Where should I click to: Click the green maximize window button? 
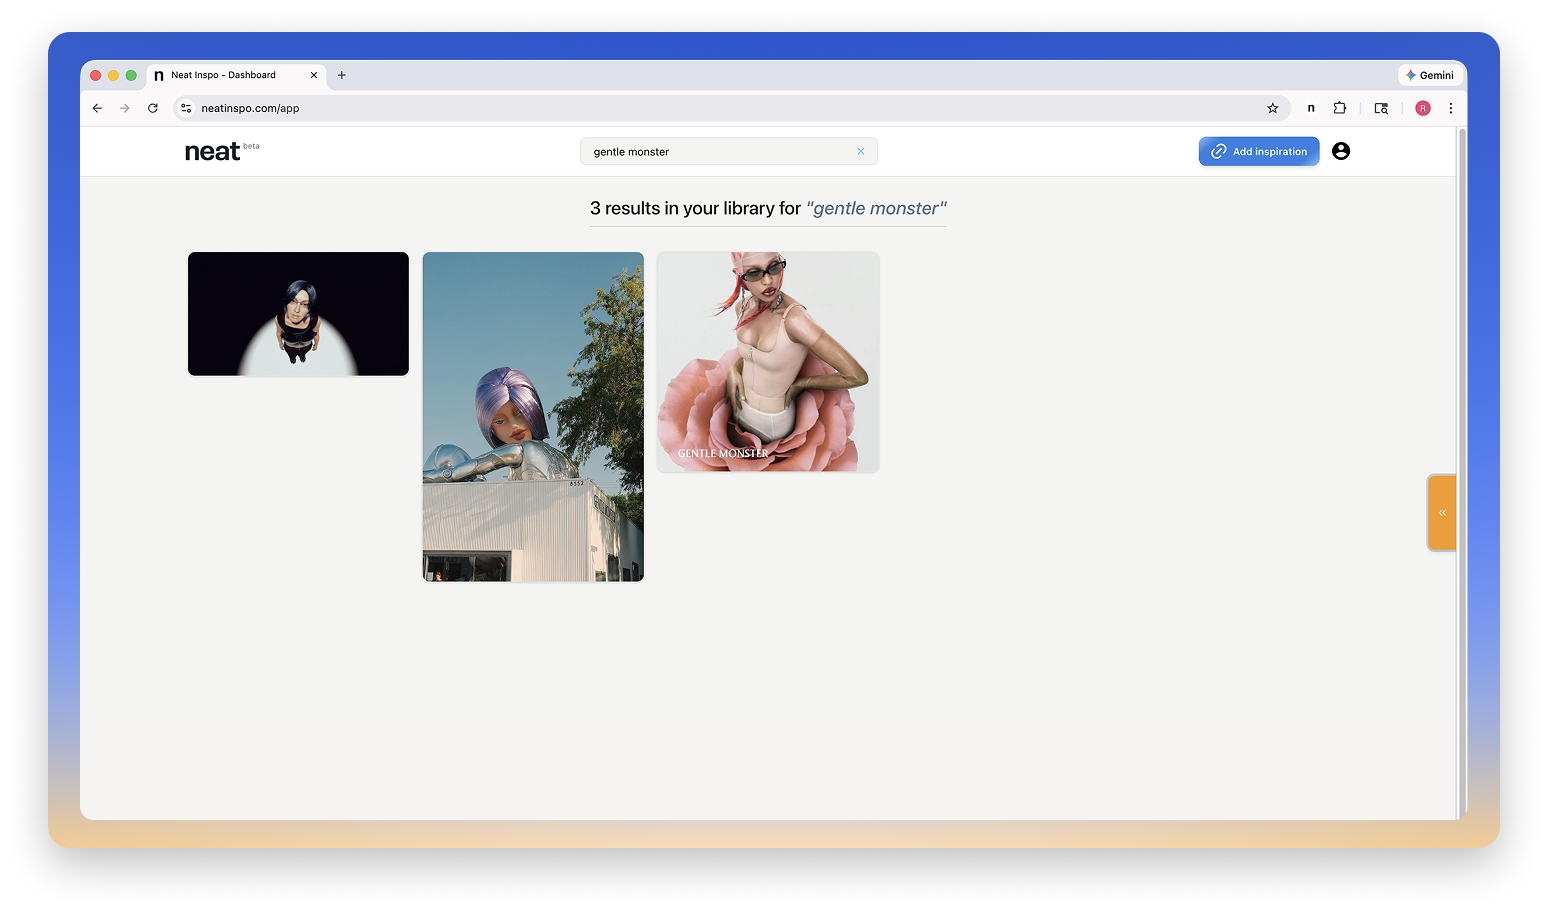point(131,75)
